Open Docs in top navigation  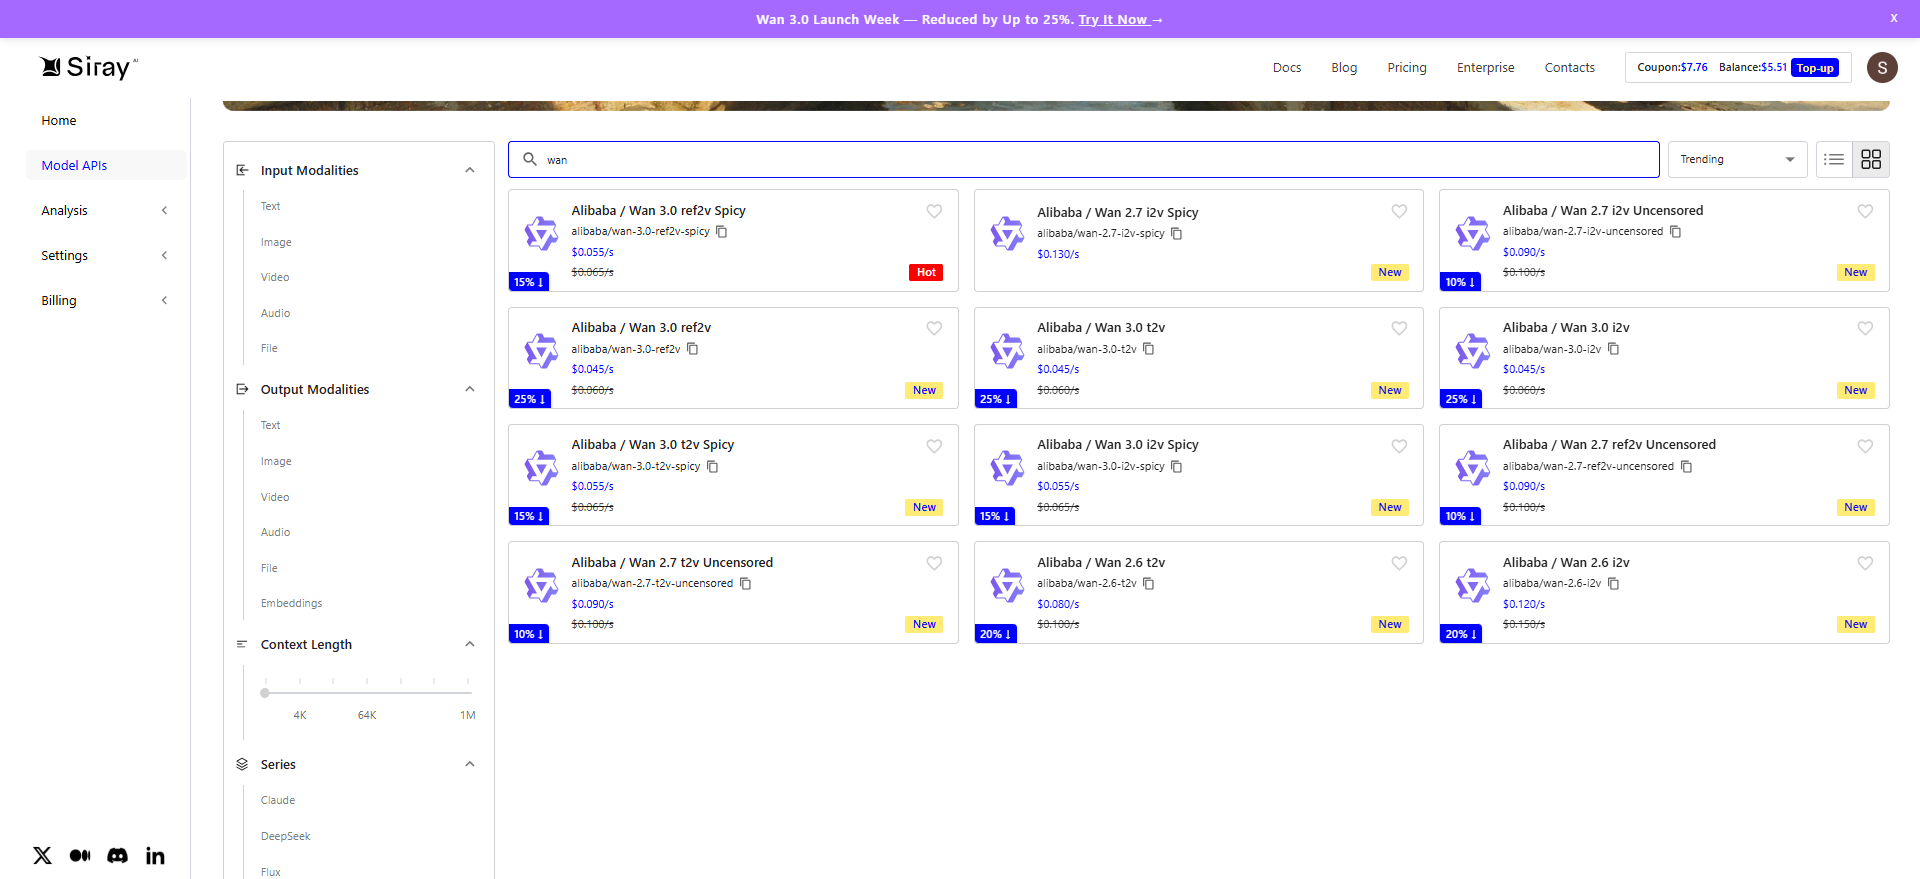(1287, 67)
